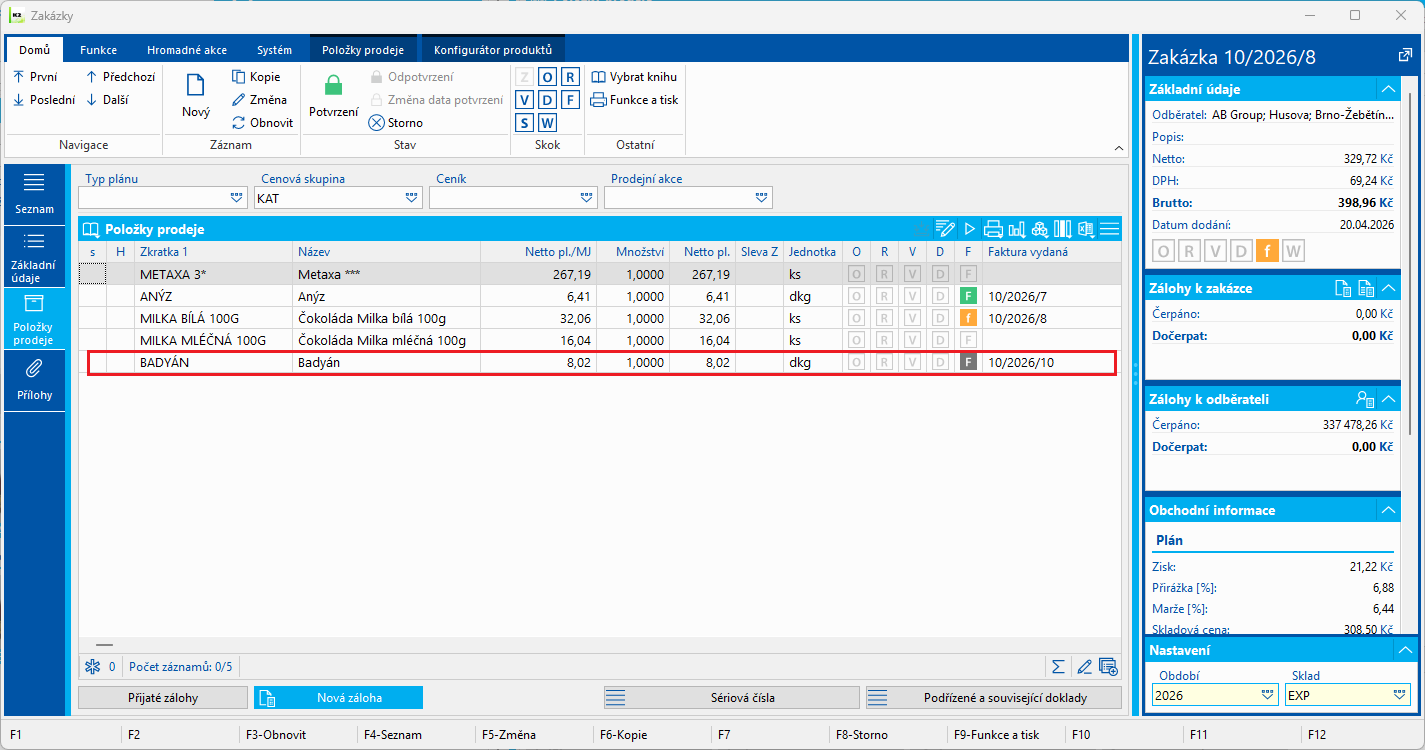Open the Cenová skupina KAT dropdown
Viewport: 1425px width, 750px height.
tap(412, 198)
